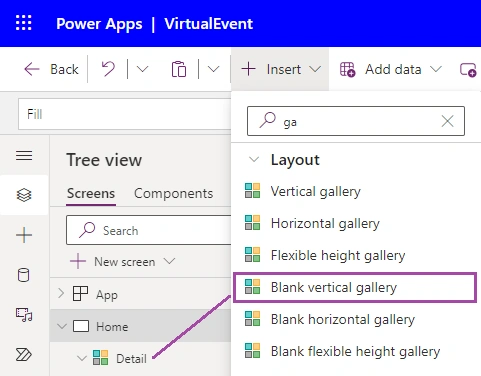Click the paste clipboard icon
Image resolution: width=481 pixels, height=376 pixels.
179,69
